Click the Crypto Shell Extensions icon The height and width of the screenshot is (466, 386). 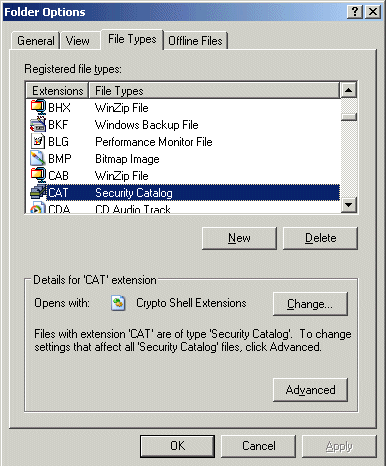pyautogui.click(x=118, y=303)
